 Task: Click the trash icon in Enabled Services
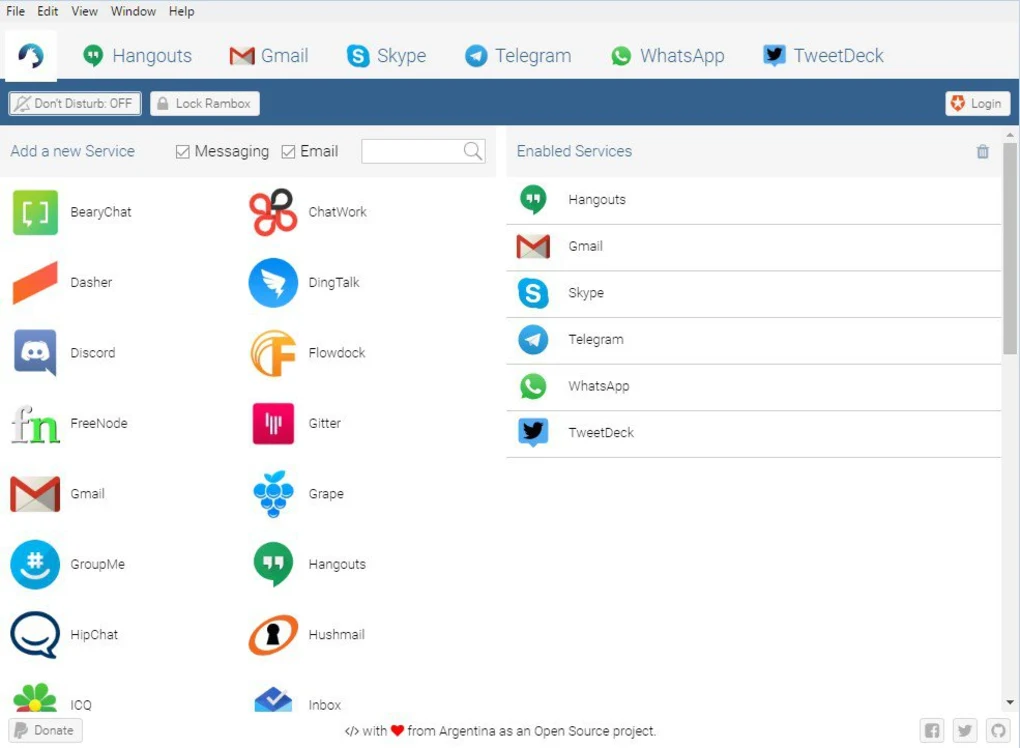click(982, 152)
